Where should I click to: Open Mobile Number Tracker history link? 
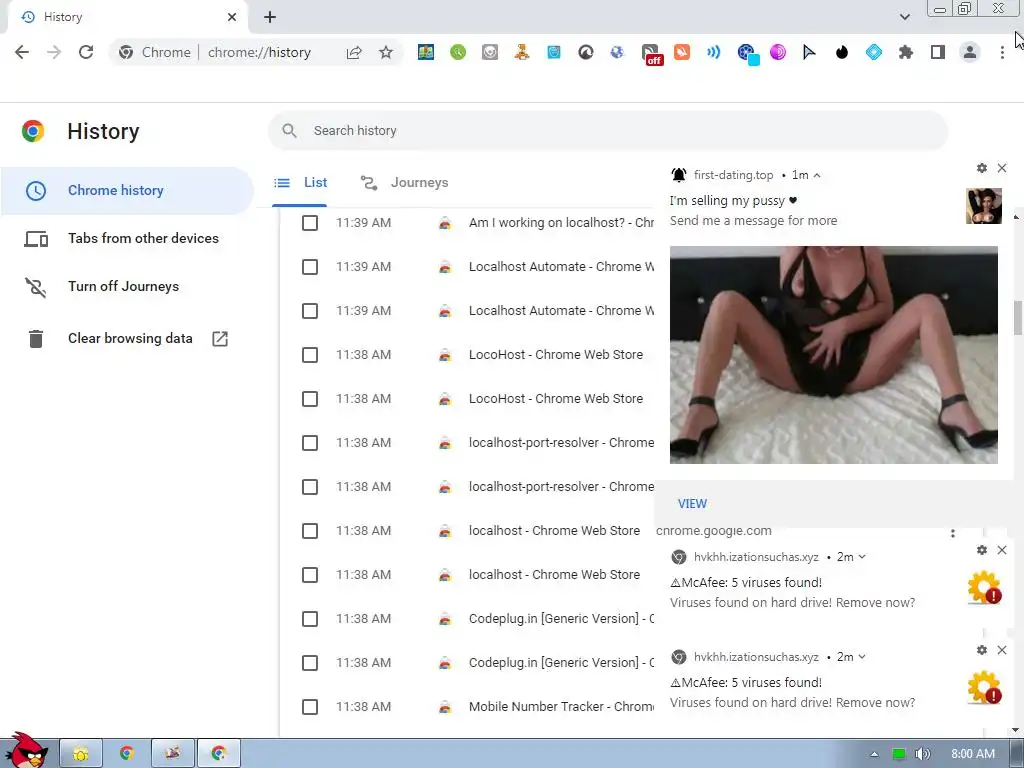pyautogui.click(x=561, y=707)
